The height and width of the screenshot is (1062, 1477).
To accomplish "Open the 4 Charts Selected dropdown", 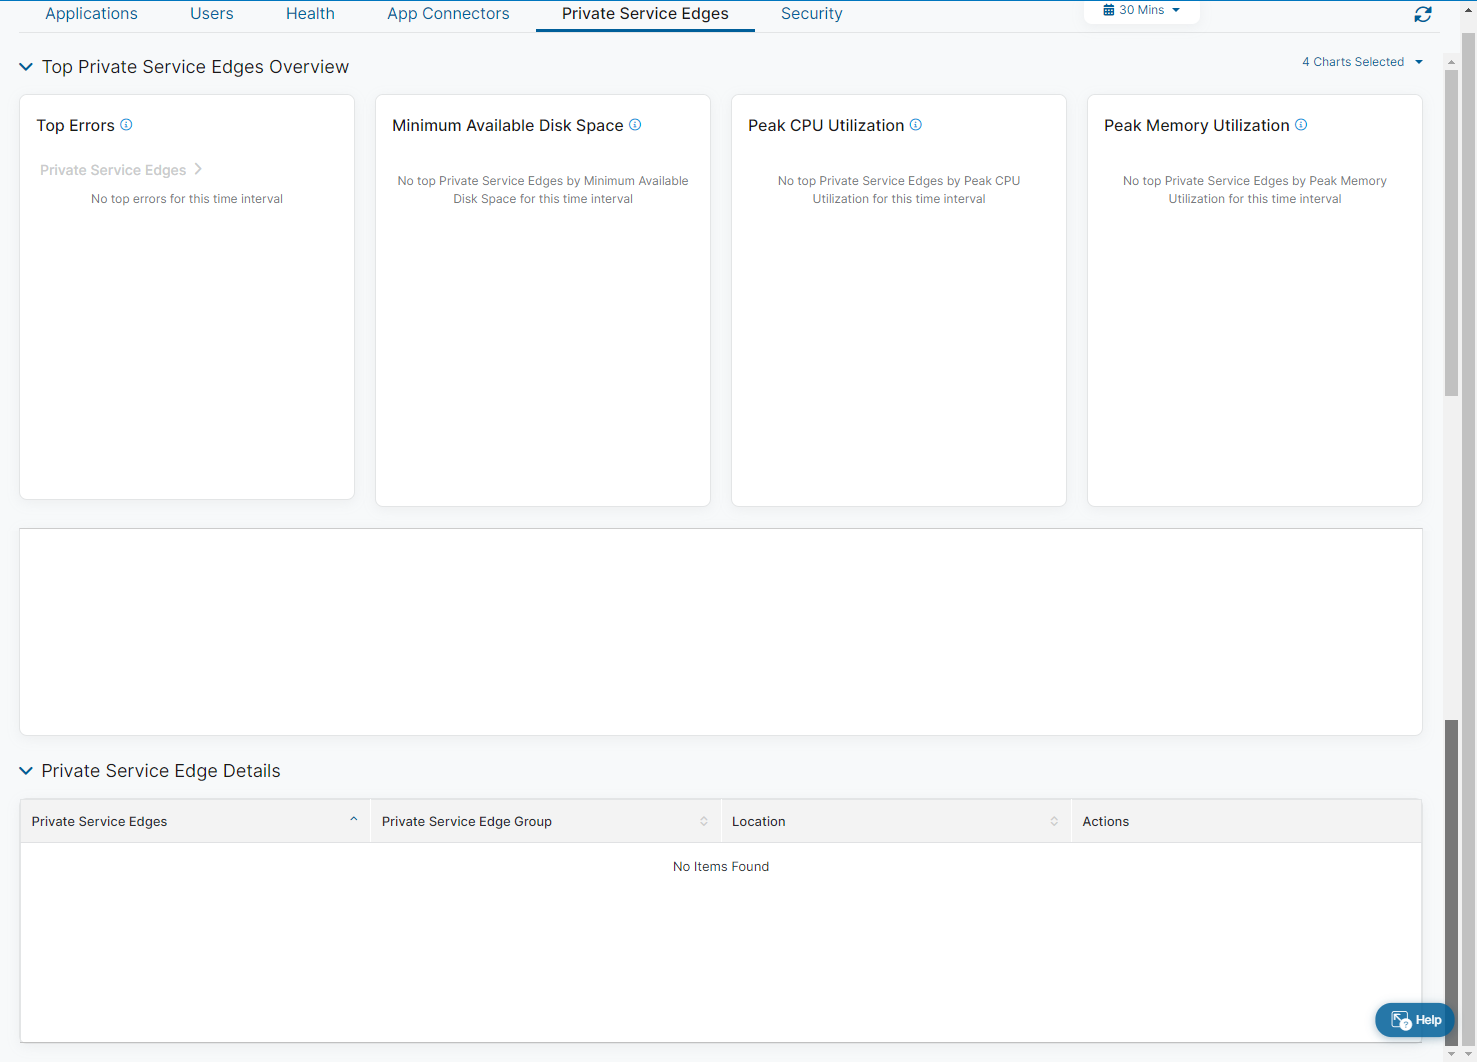I will click(1362, 62).
